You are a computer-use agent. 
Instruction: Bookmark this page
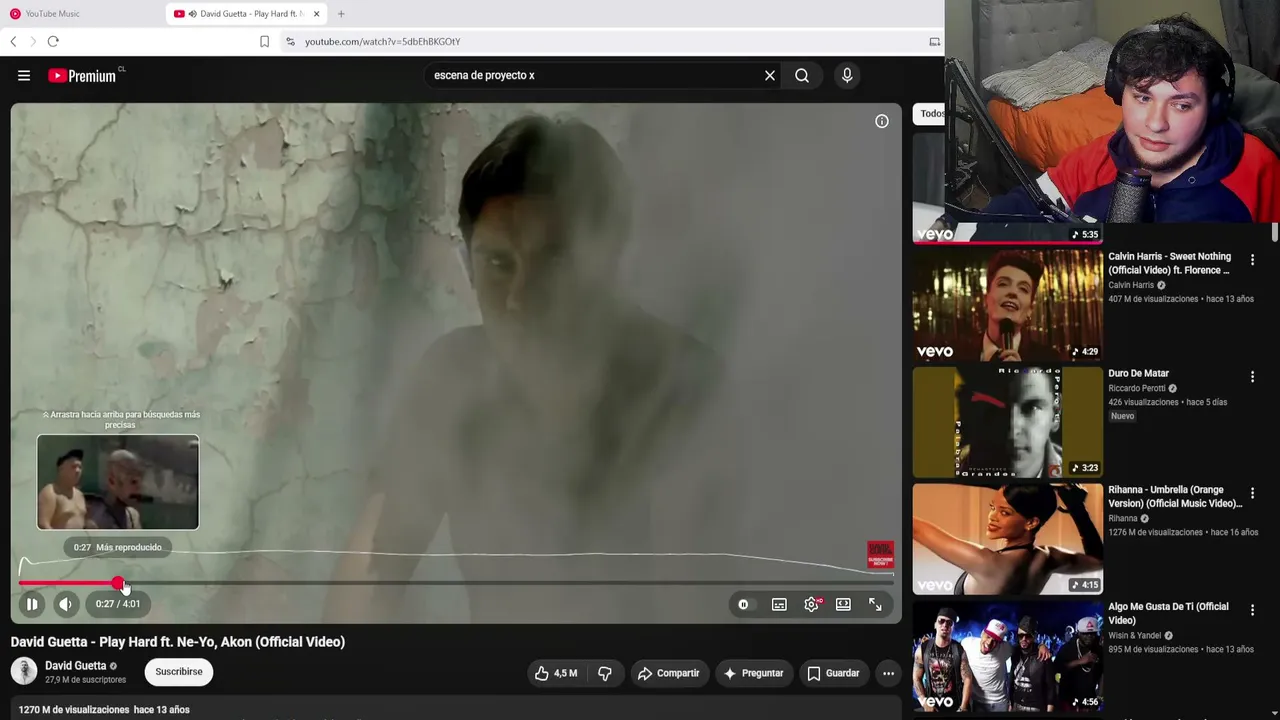click(x=264, y=41)
